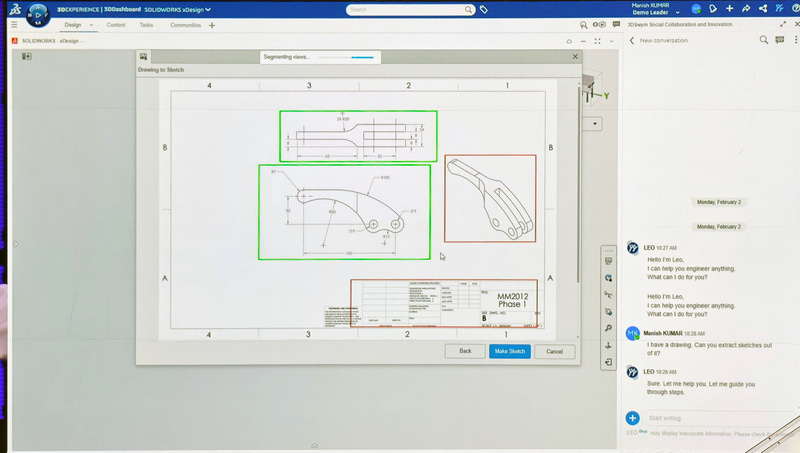
Task: Click the exit icon at floating toolbar bottom
Action: (608, 362)
